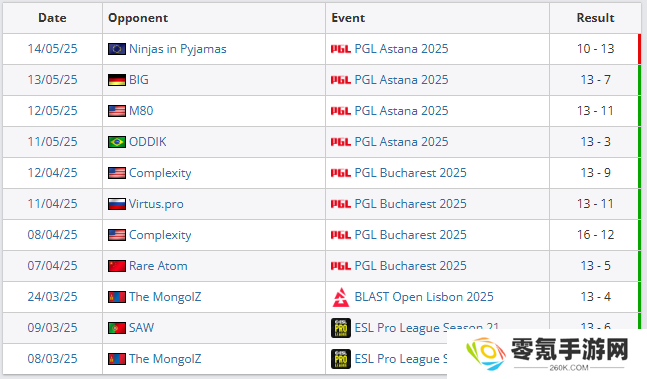Click the 16 - 12 result against Complexity
647x379 pixels.
pos(595,235)
